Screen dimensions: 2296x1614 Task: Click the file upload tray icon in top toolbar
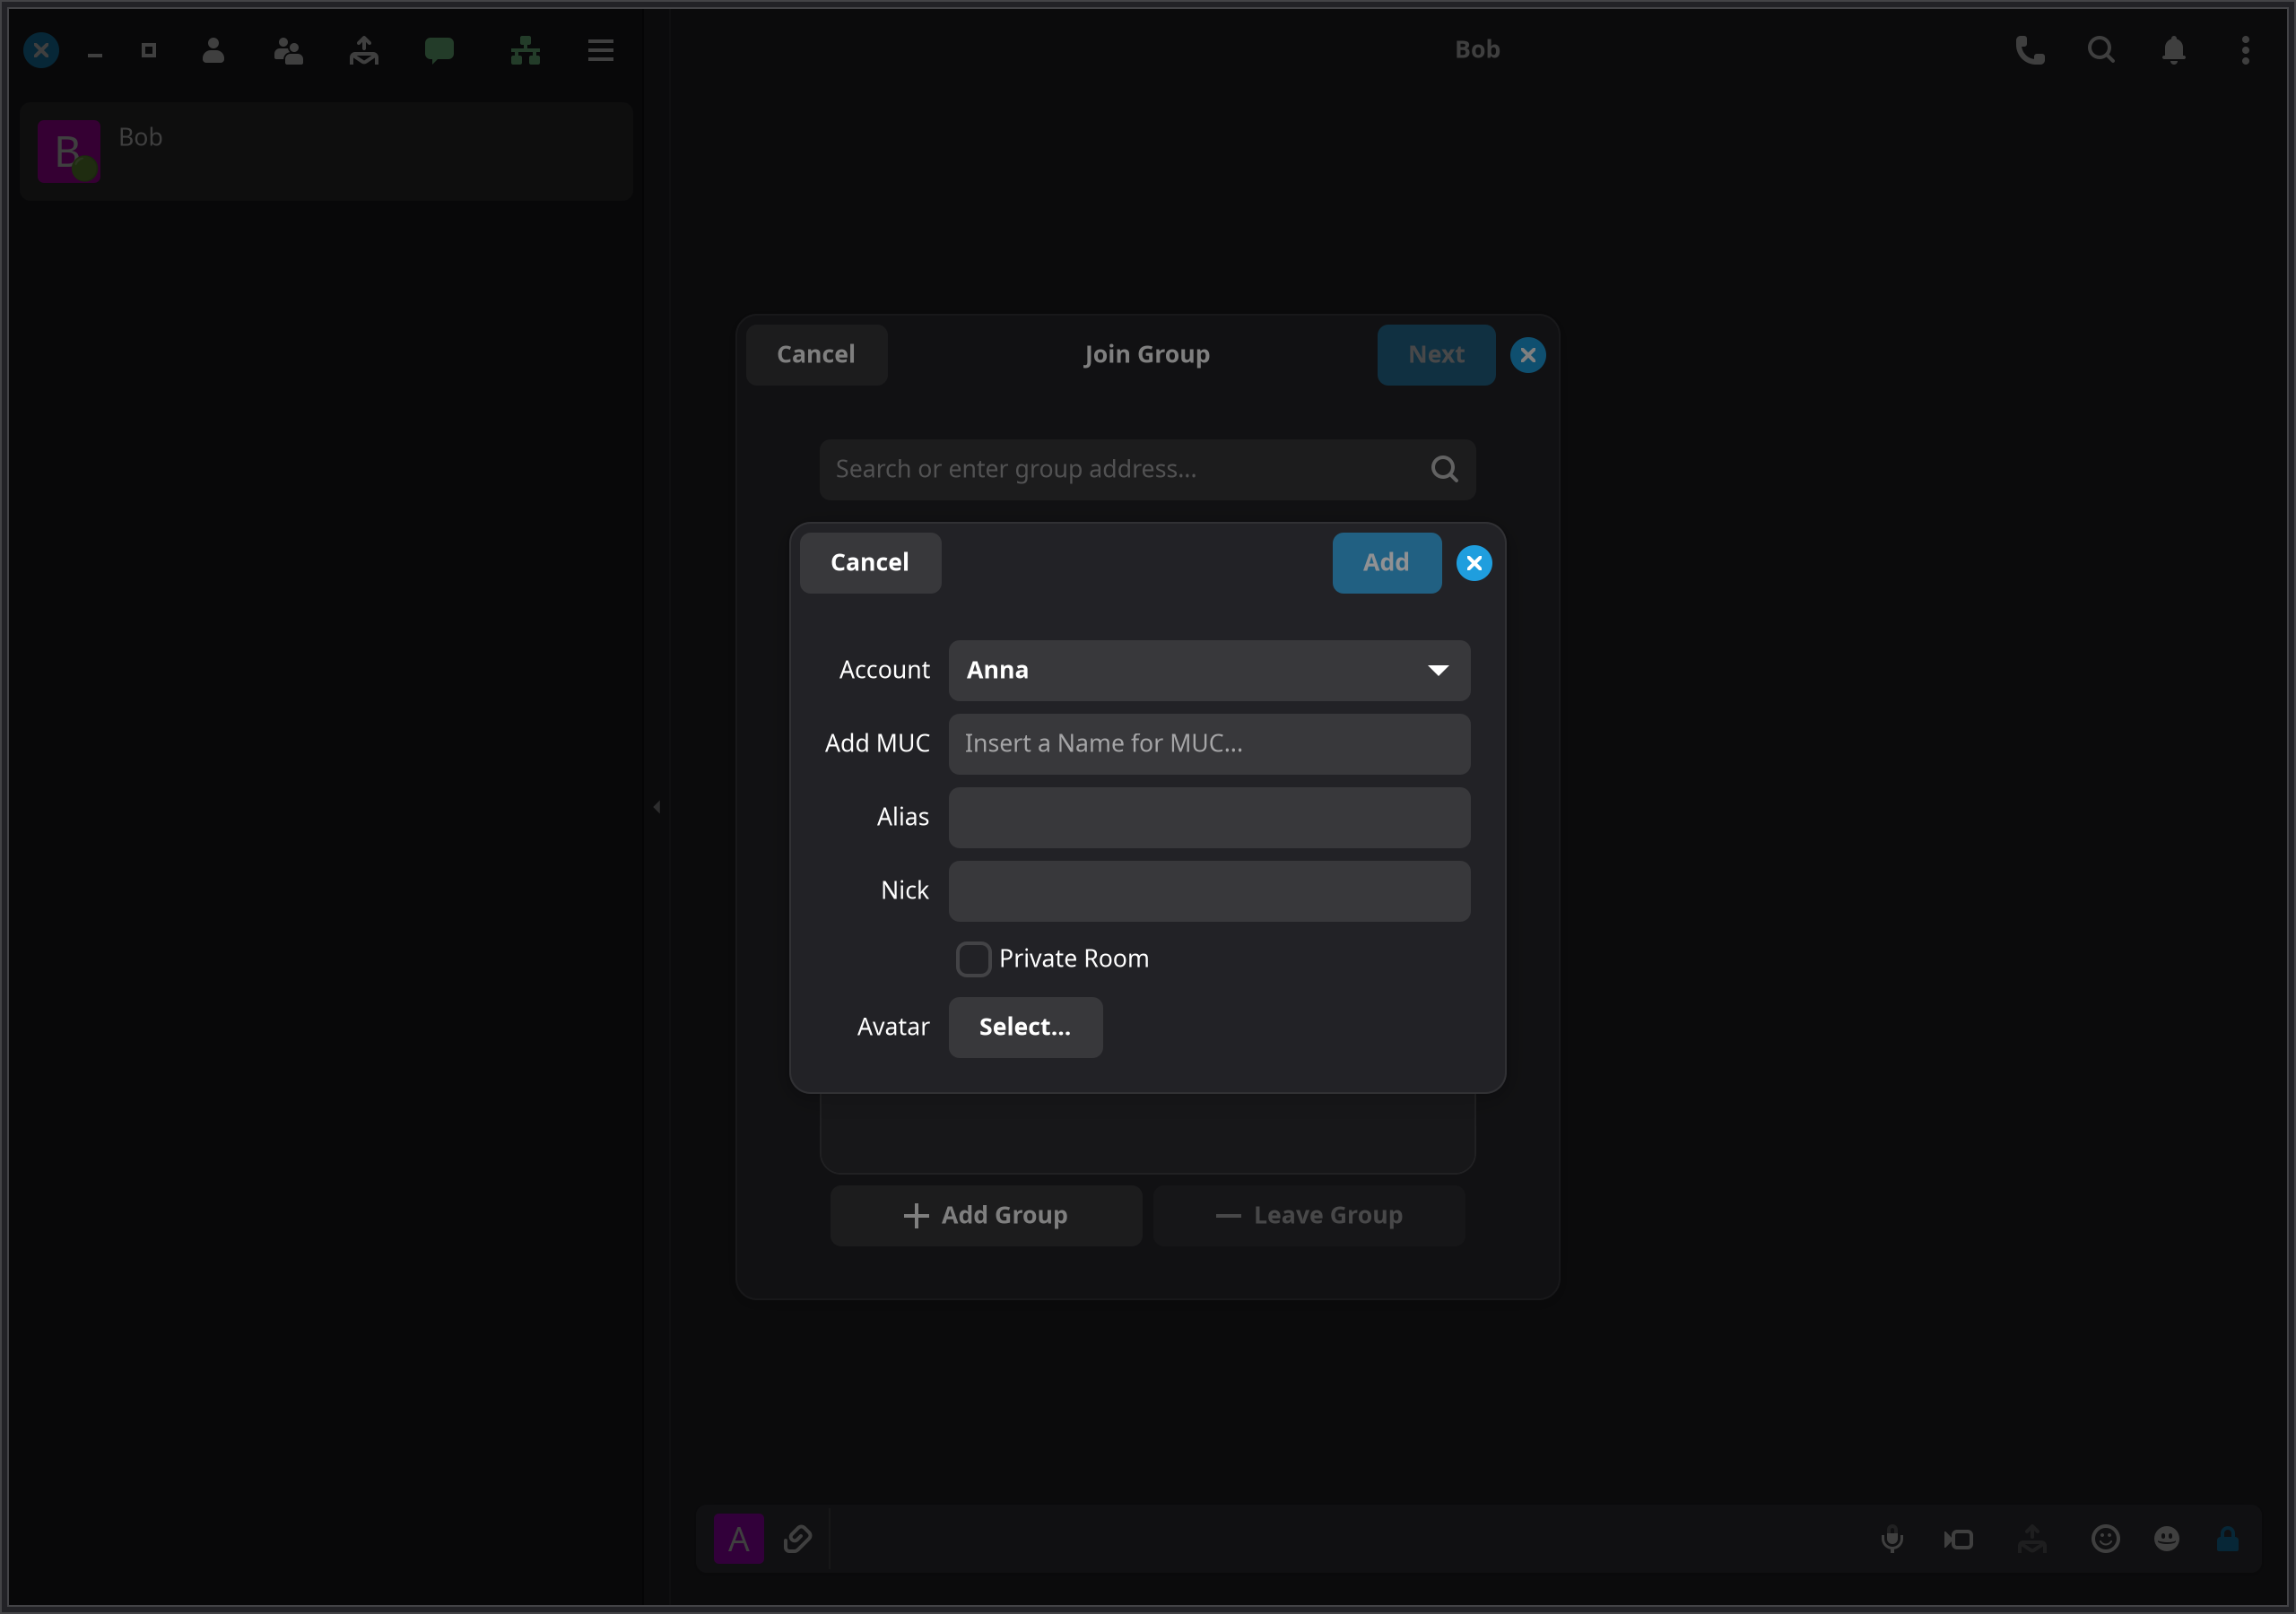(364, 50)
